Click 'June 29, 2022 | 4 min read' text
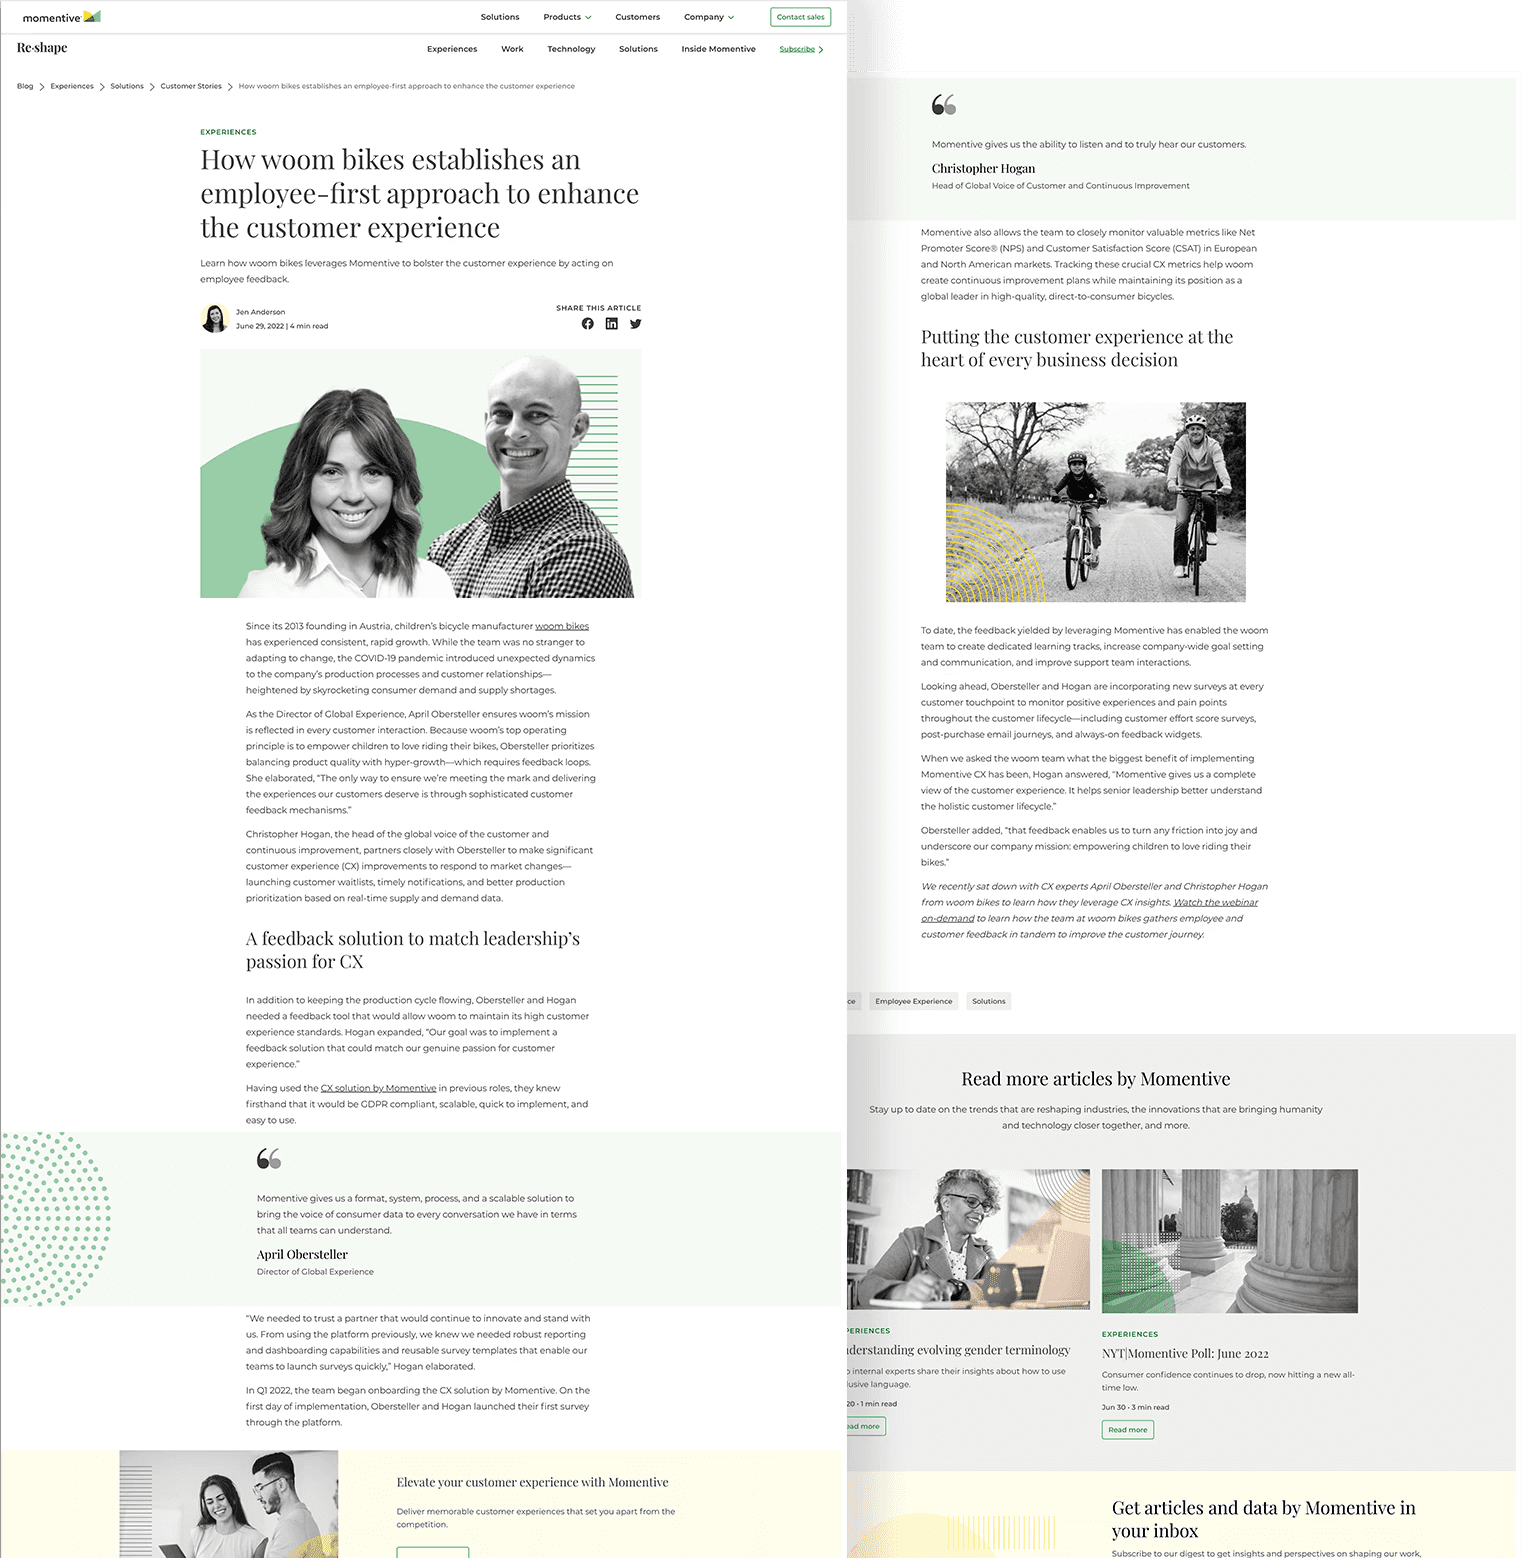1522x1558 pixels. point(282,326)
